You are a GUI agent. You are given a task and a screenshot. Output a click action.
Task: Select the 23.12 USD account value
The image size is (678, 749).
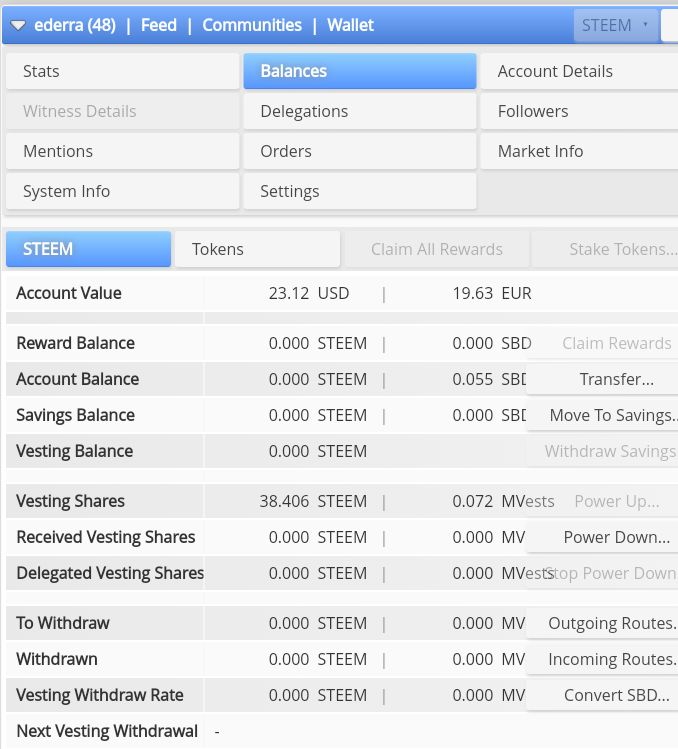309,293
